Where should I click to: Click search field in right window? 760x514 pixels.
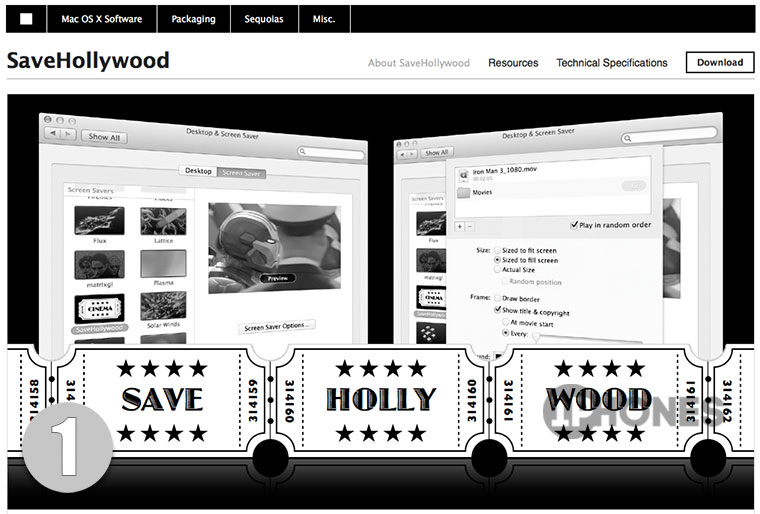tap(669, 135)
